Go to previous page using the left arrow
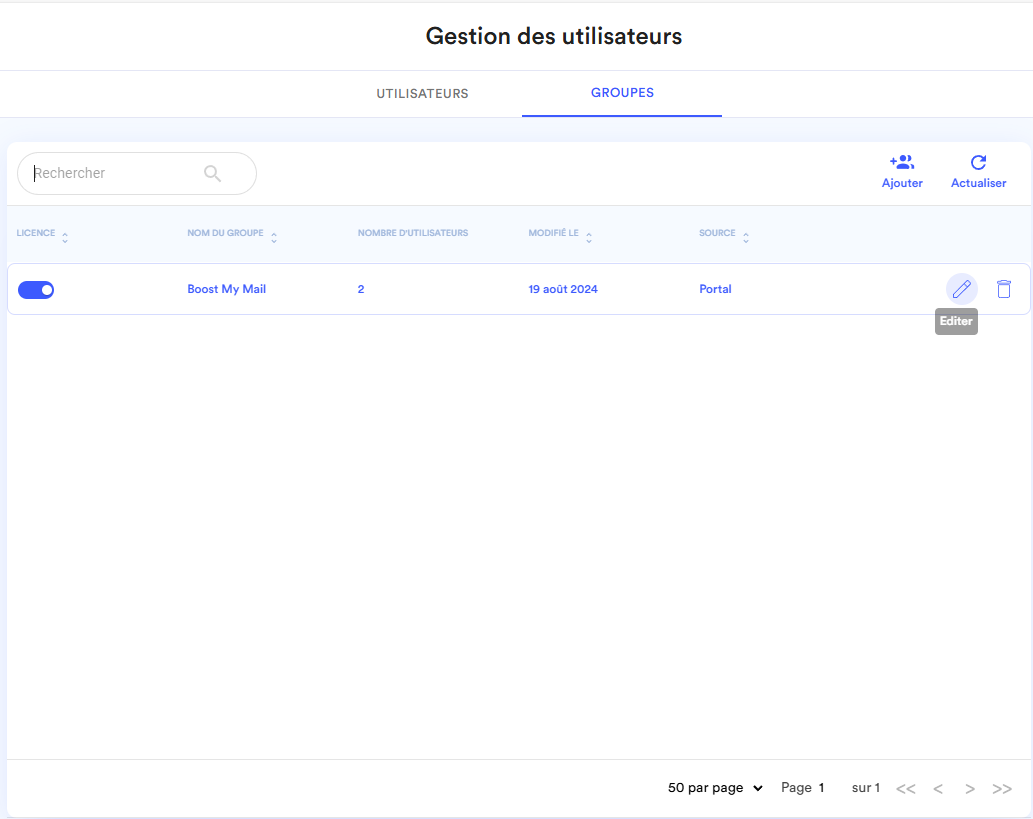This screenshot has width=1033, height=819. (x=938, y=789)
